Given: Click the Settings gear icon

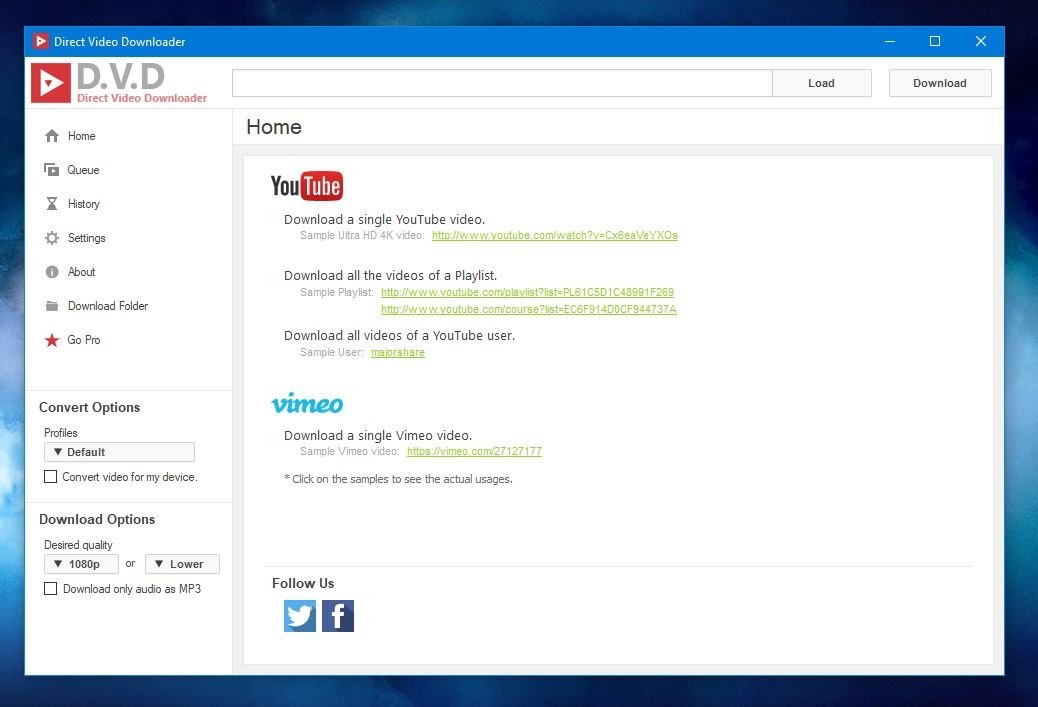Looking at the screenshot, I should [x=52, y=238].
